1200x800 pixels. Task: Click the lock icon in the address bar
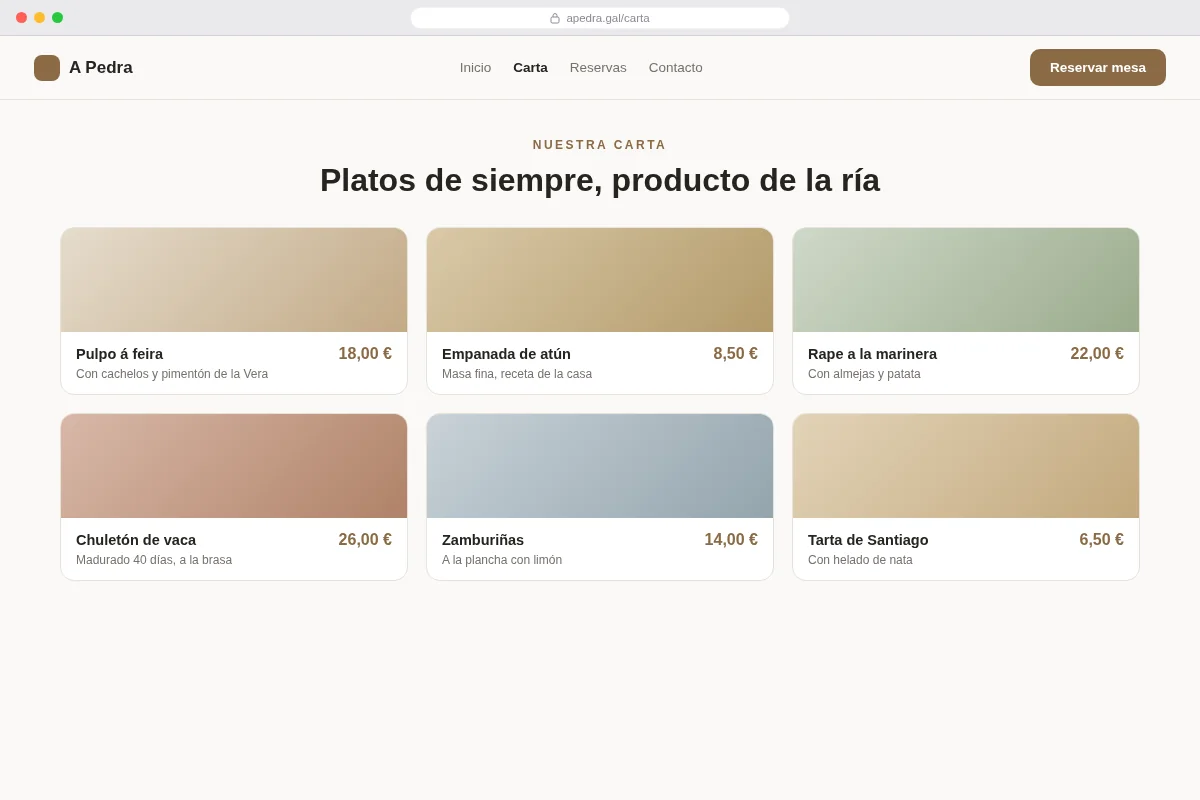(x=555, y=18)
